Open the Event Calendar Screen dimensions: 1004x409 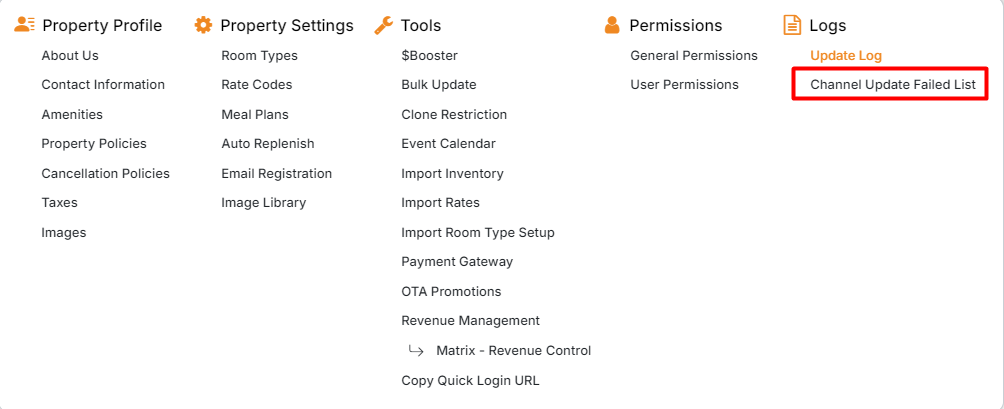coord(448,144)
